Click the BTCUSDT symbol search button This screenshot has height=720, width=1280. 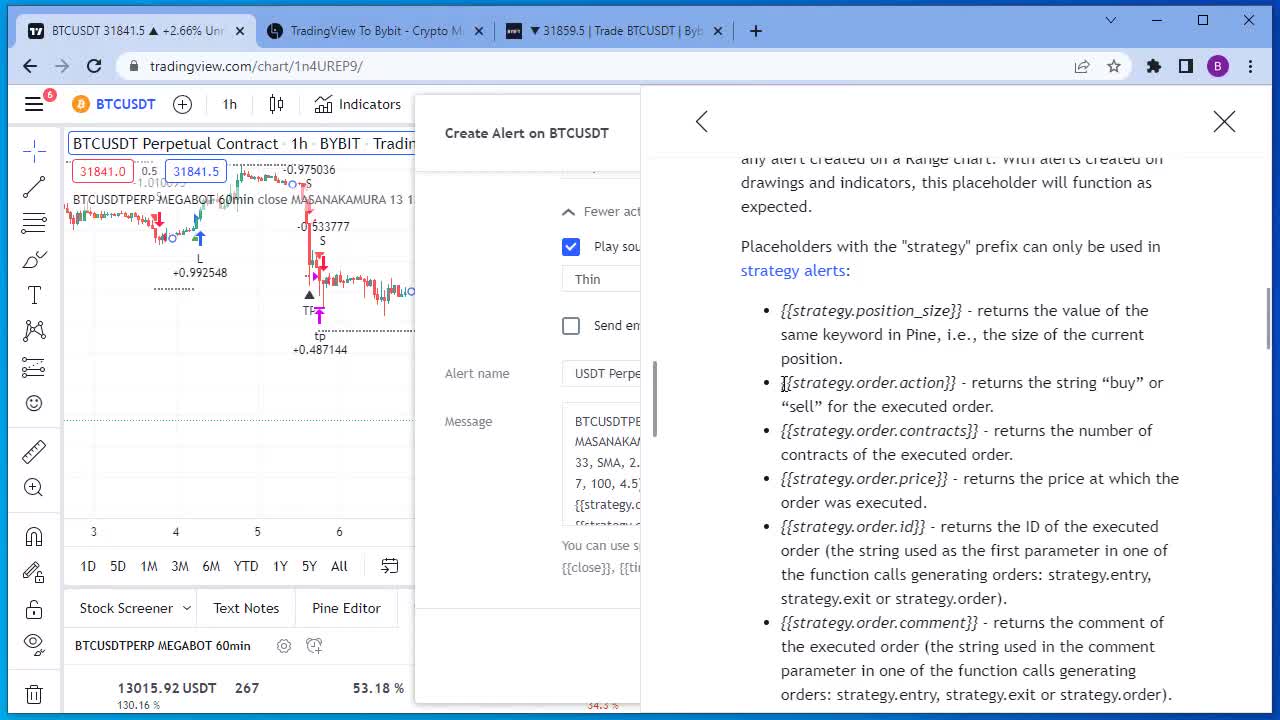(114, 104)
